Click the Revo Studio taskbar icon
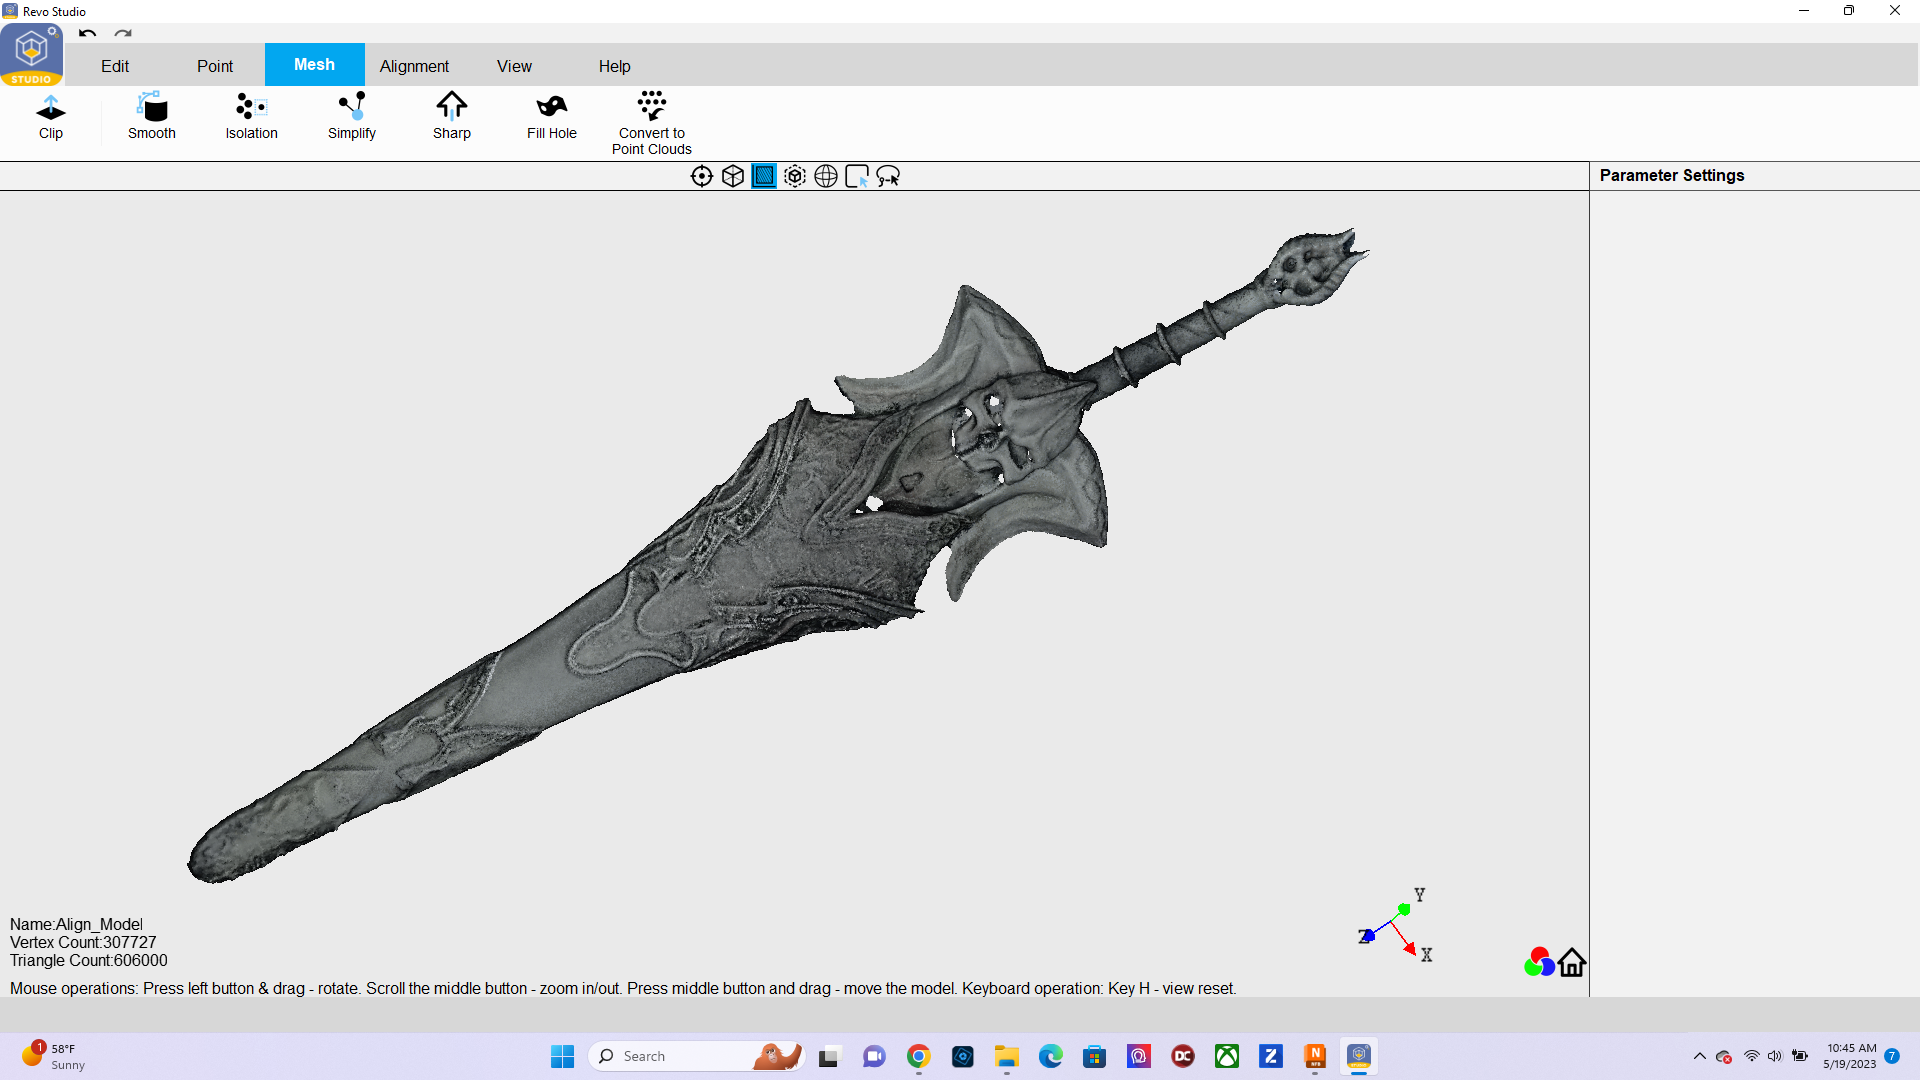Viewport: 1920px width, 1080px height. pyautogui.click(x=1359, y=1056)
